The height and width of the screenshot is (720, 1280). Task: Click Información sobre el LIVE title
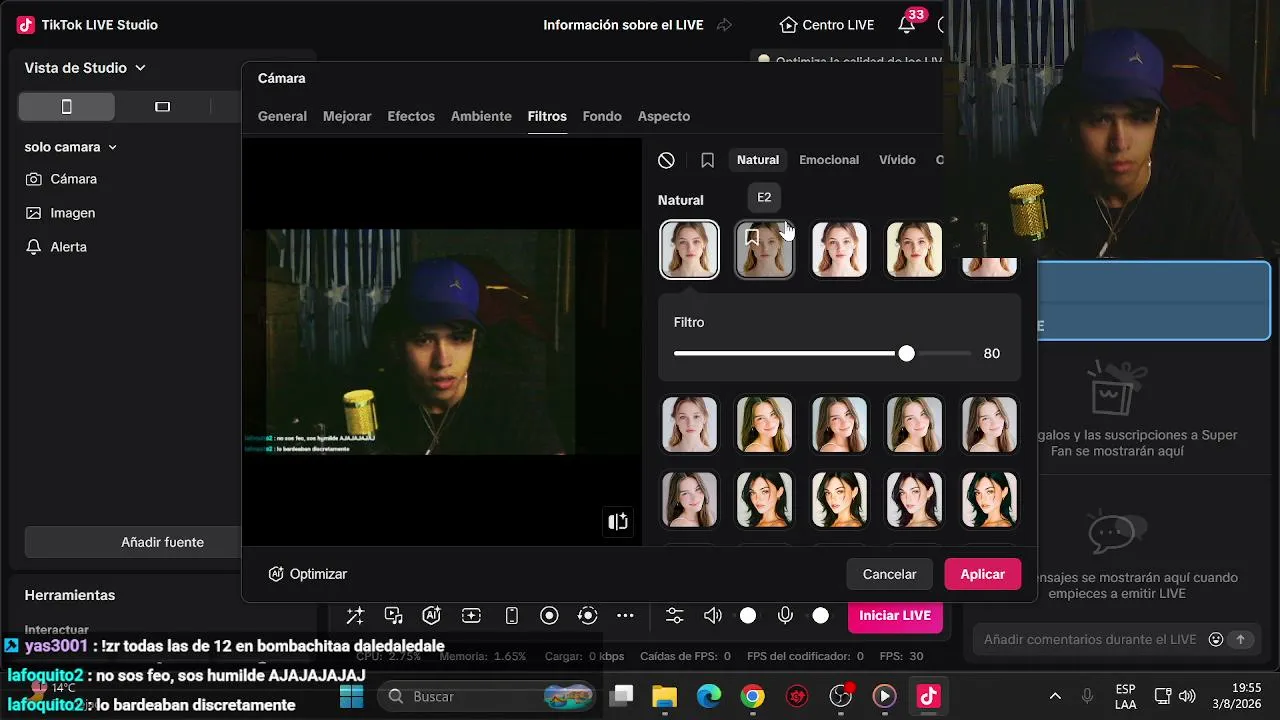[x=623, y=25]
